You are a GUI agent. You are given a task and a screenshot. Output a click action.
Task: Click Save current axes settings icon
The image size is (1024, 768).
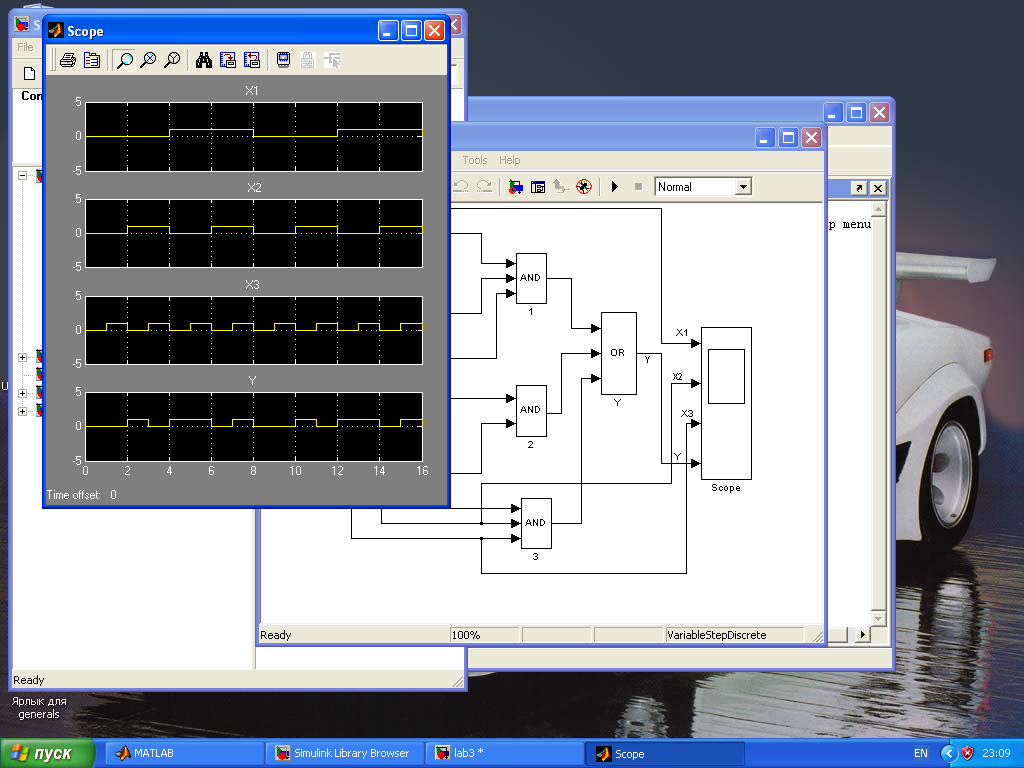pyautogui.click(x=228, y=61)
